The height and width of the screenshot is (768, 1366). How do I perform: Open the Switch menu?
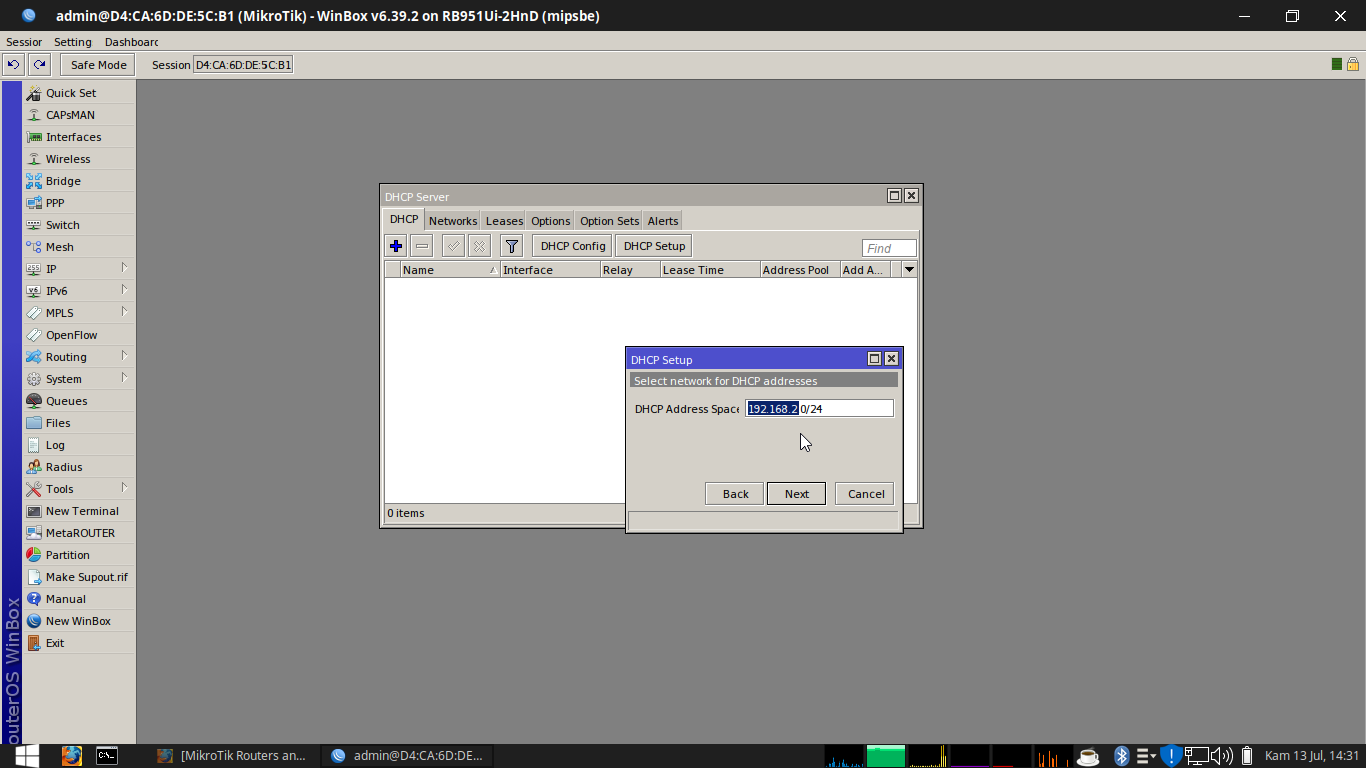[79, 225]
